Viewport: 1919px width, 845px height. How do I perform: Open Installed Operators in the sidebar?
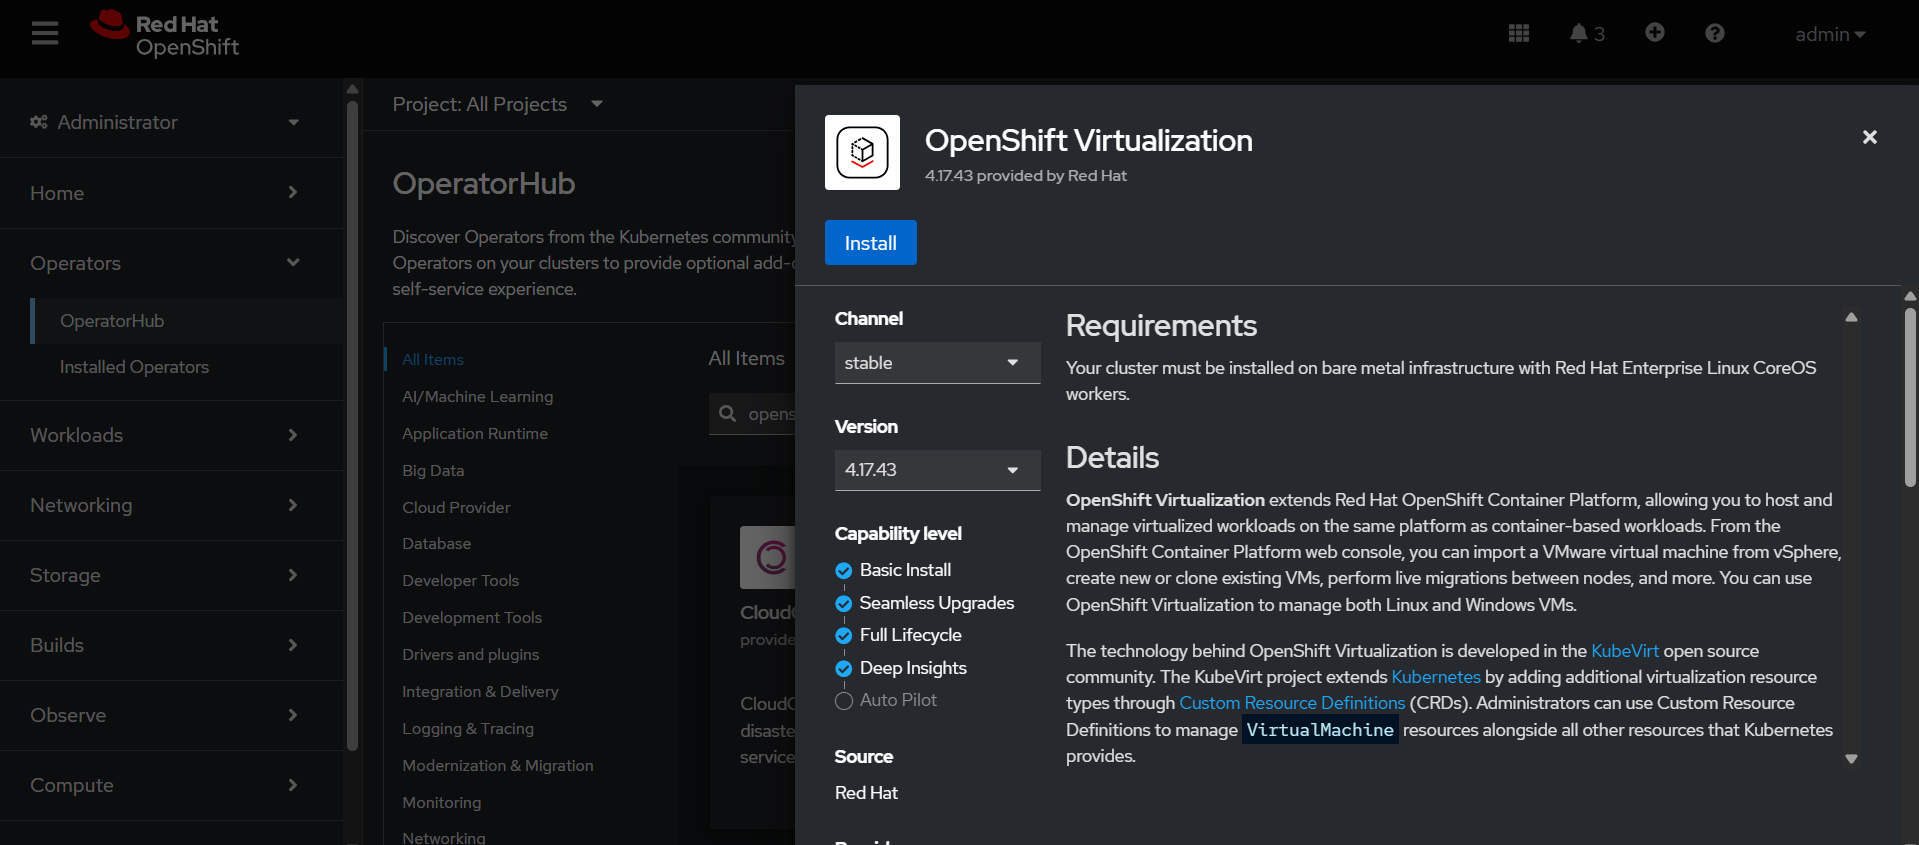pyautogui.click(x=134, y=367)
